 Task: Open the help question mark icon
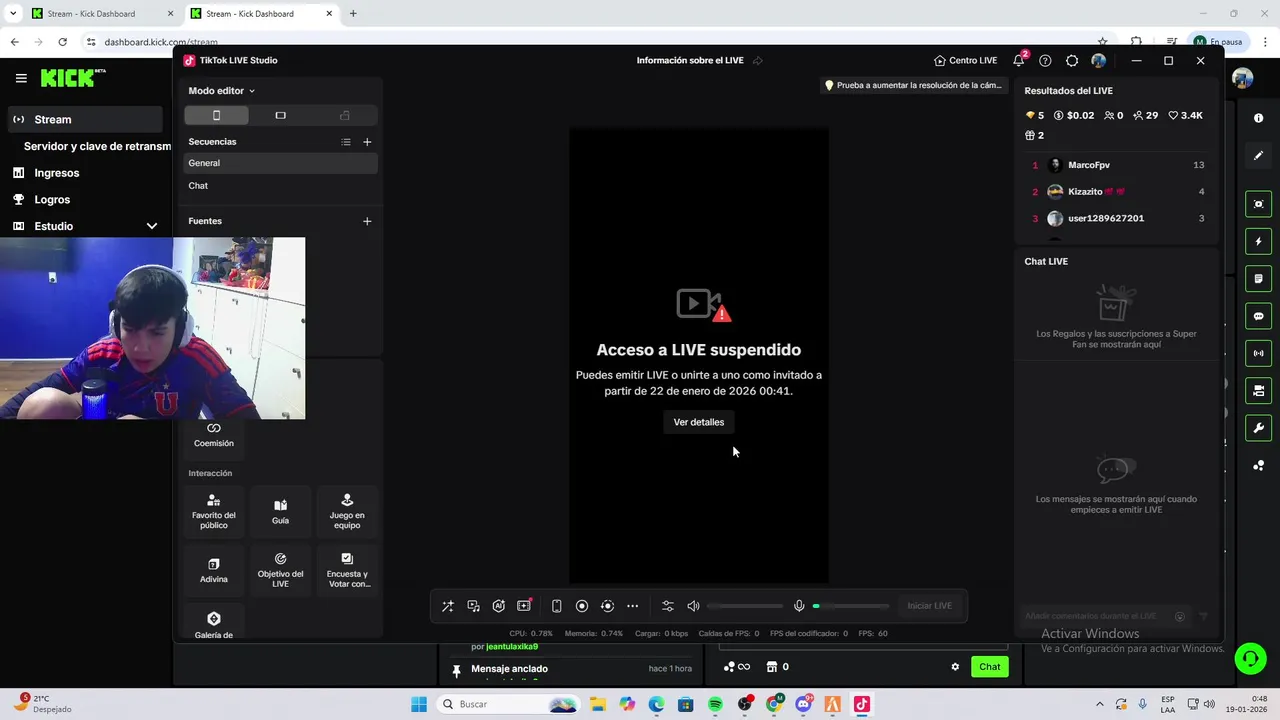1045,60
